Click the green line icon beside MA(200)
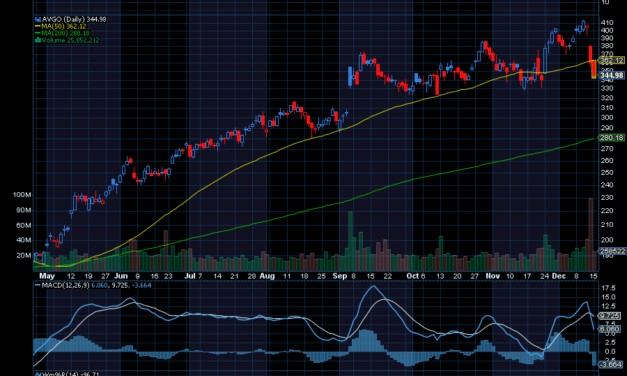Image resolution: width=627 pixels, height=376 pixels. click(x=38, y=33)
